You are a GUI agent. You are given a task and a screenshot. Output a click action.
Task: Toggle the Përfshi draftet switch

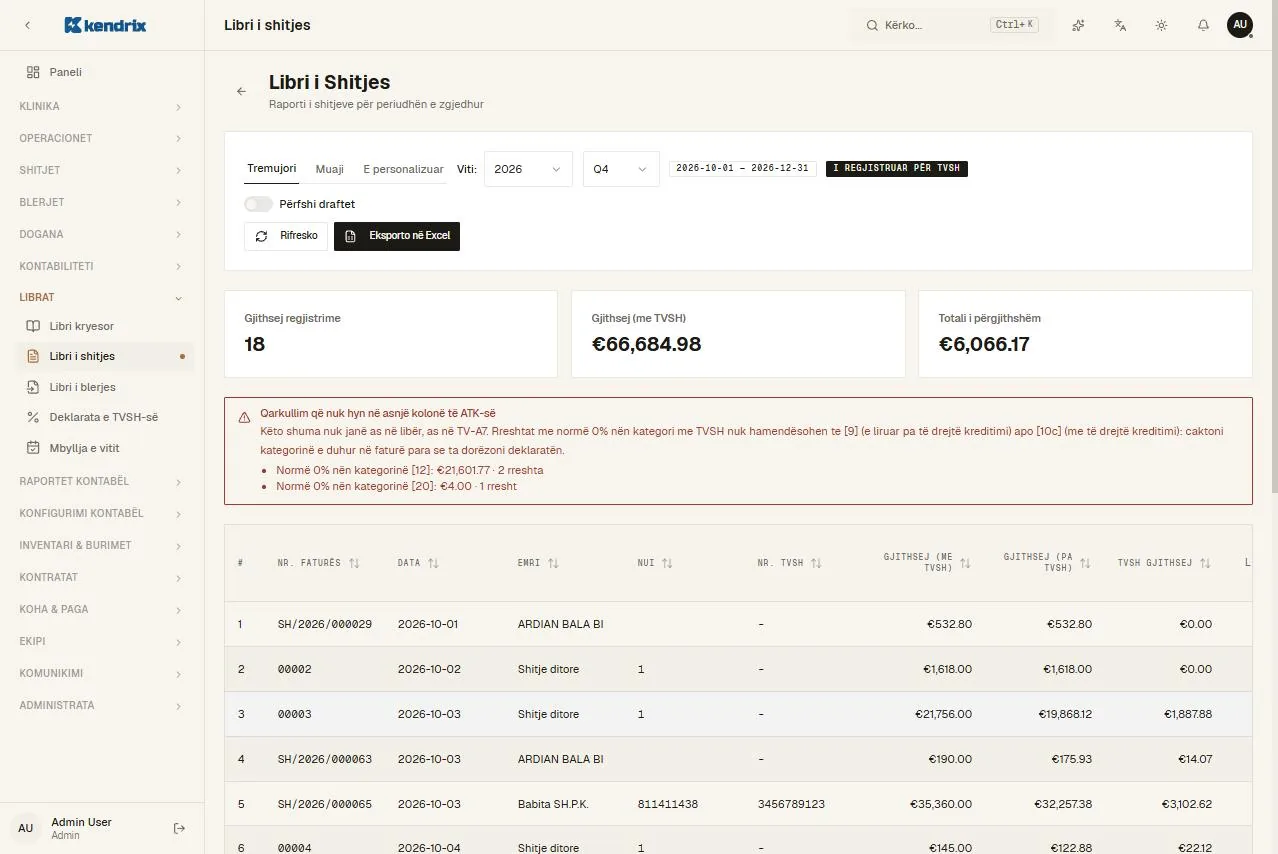[x=258, y=204]
